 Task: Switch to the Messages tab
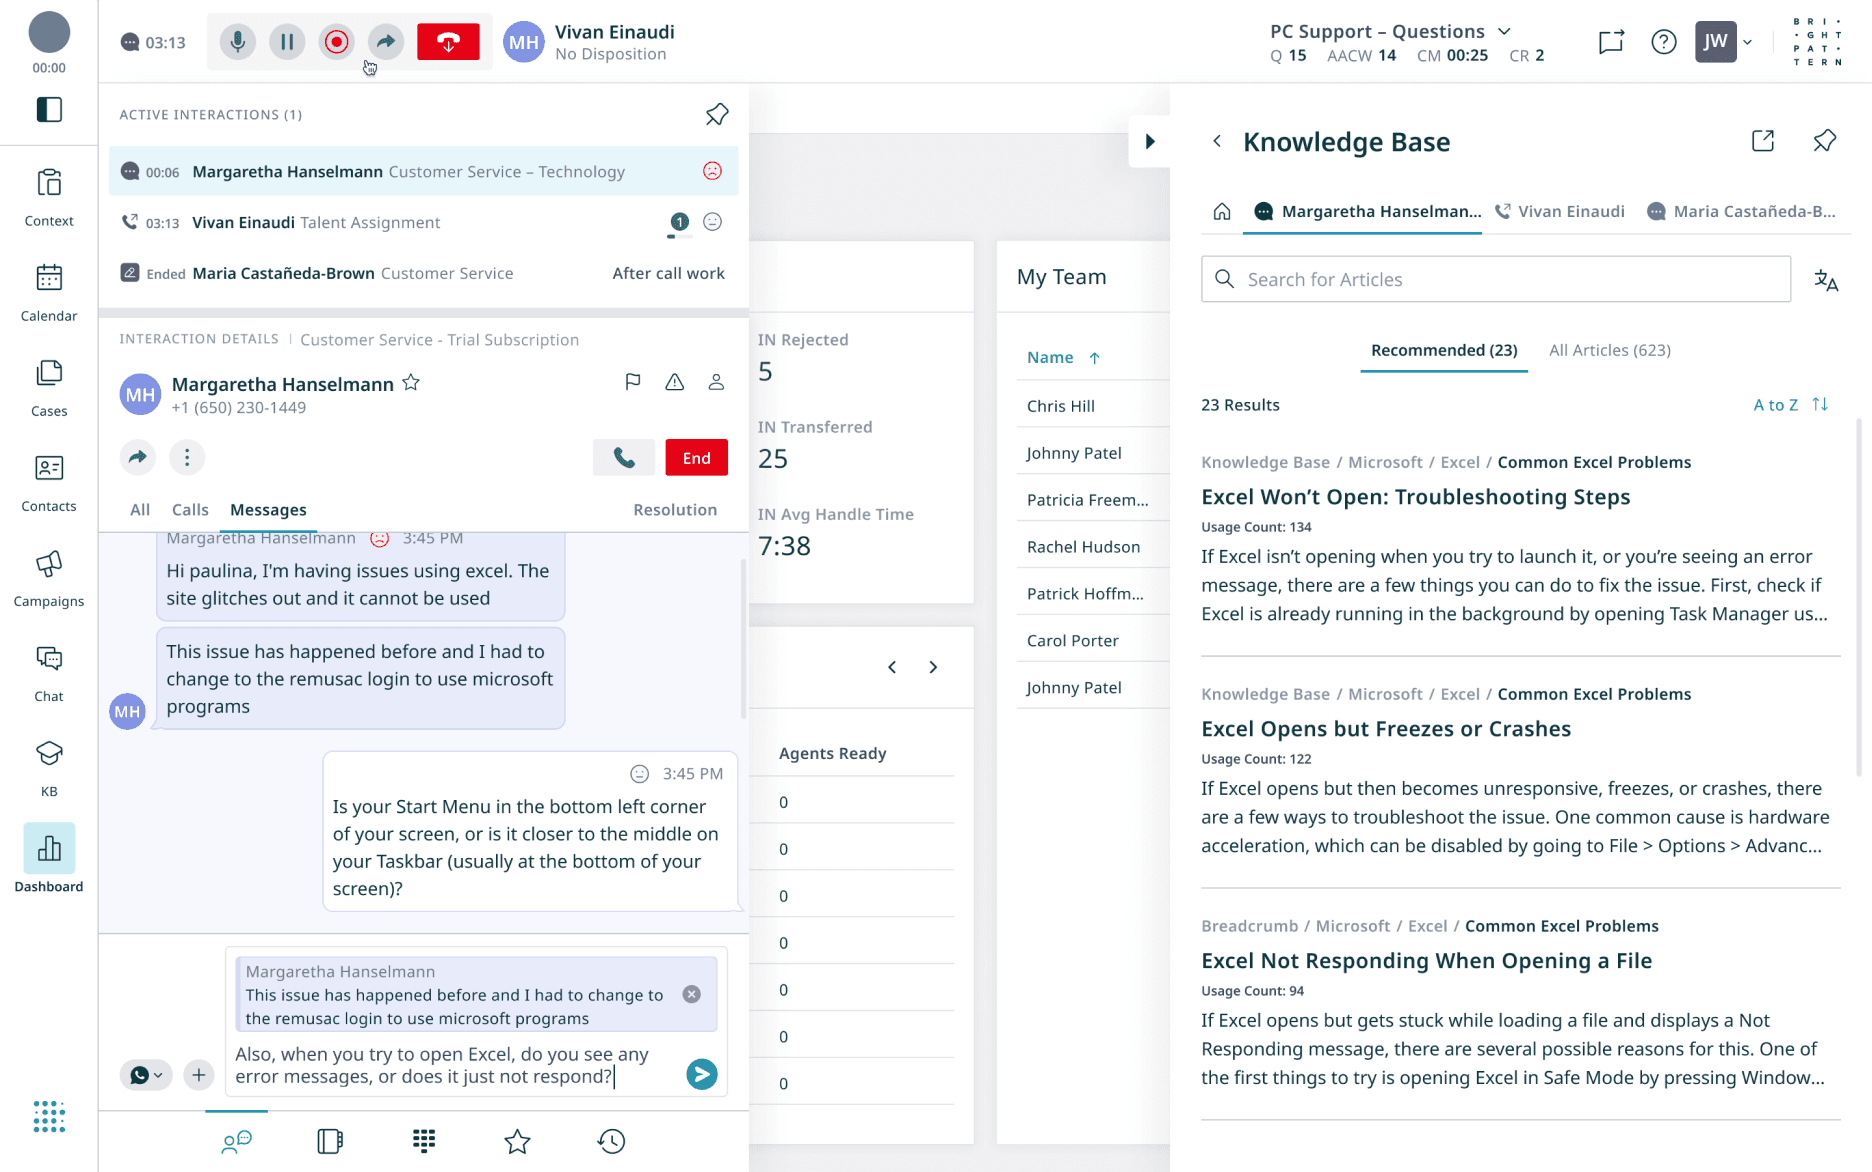268,510
